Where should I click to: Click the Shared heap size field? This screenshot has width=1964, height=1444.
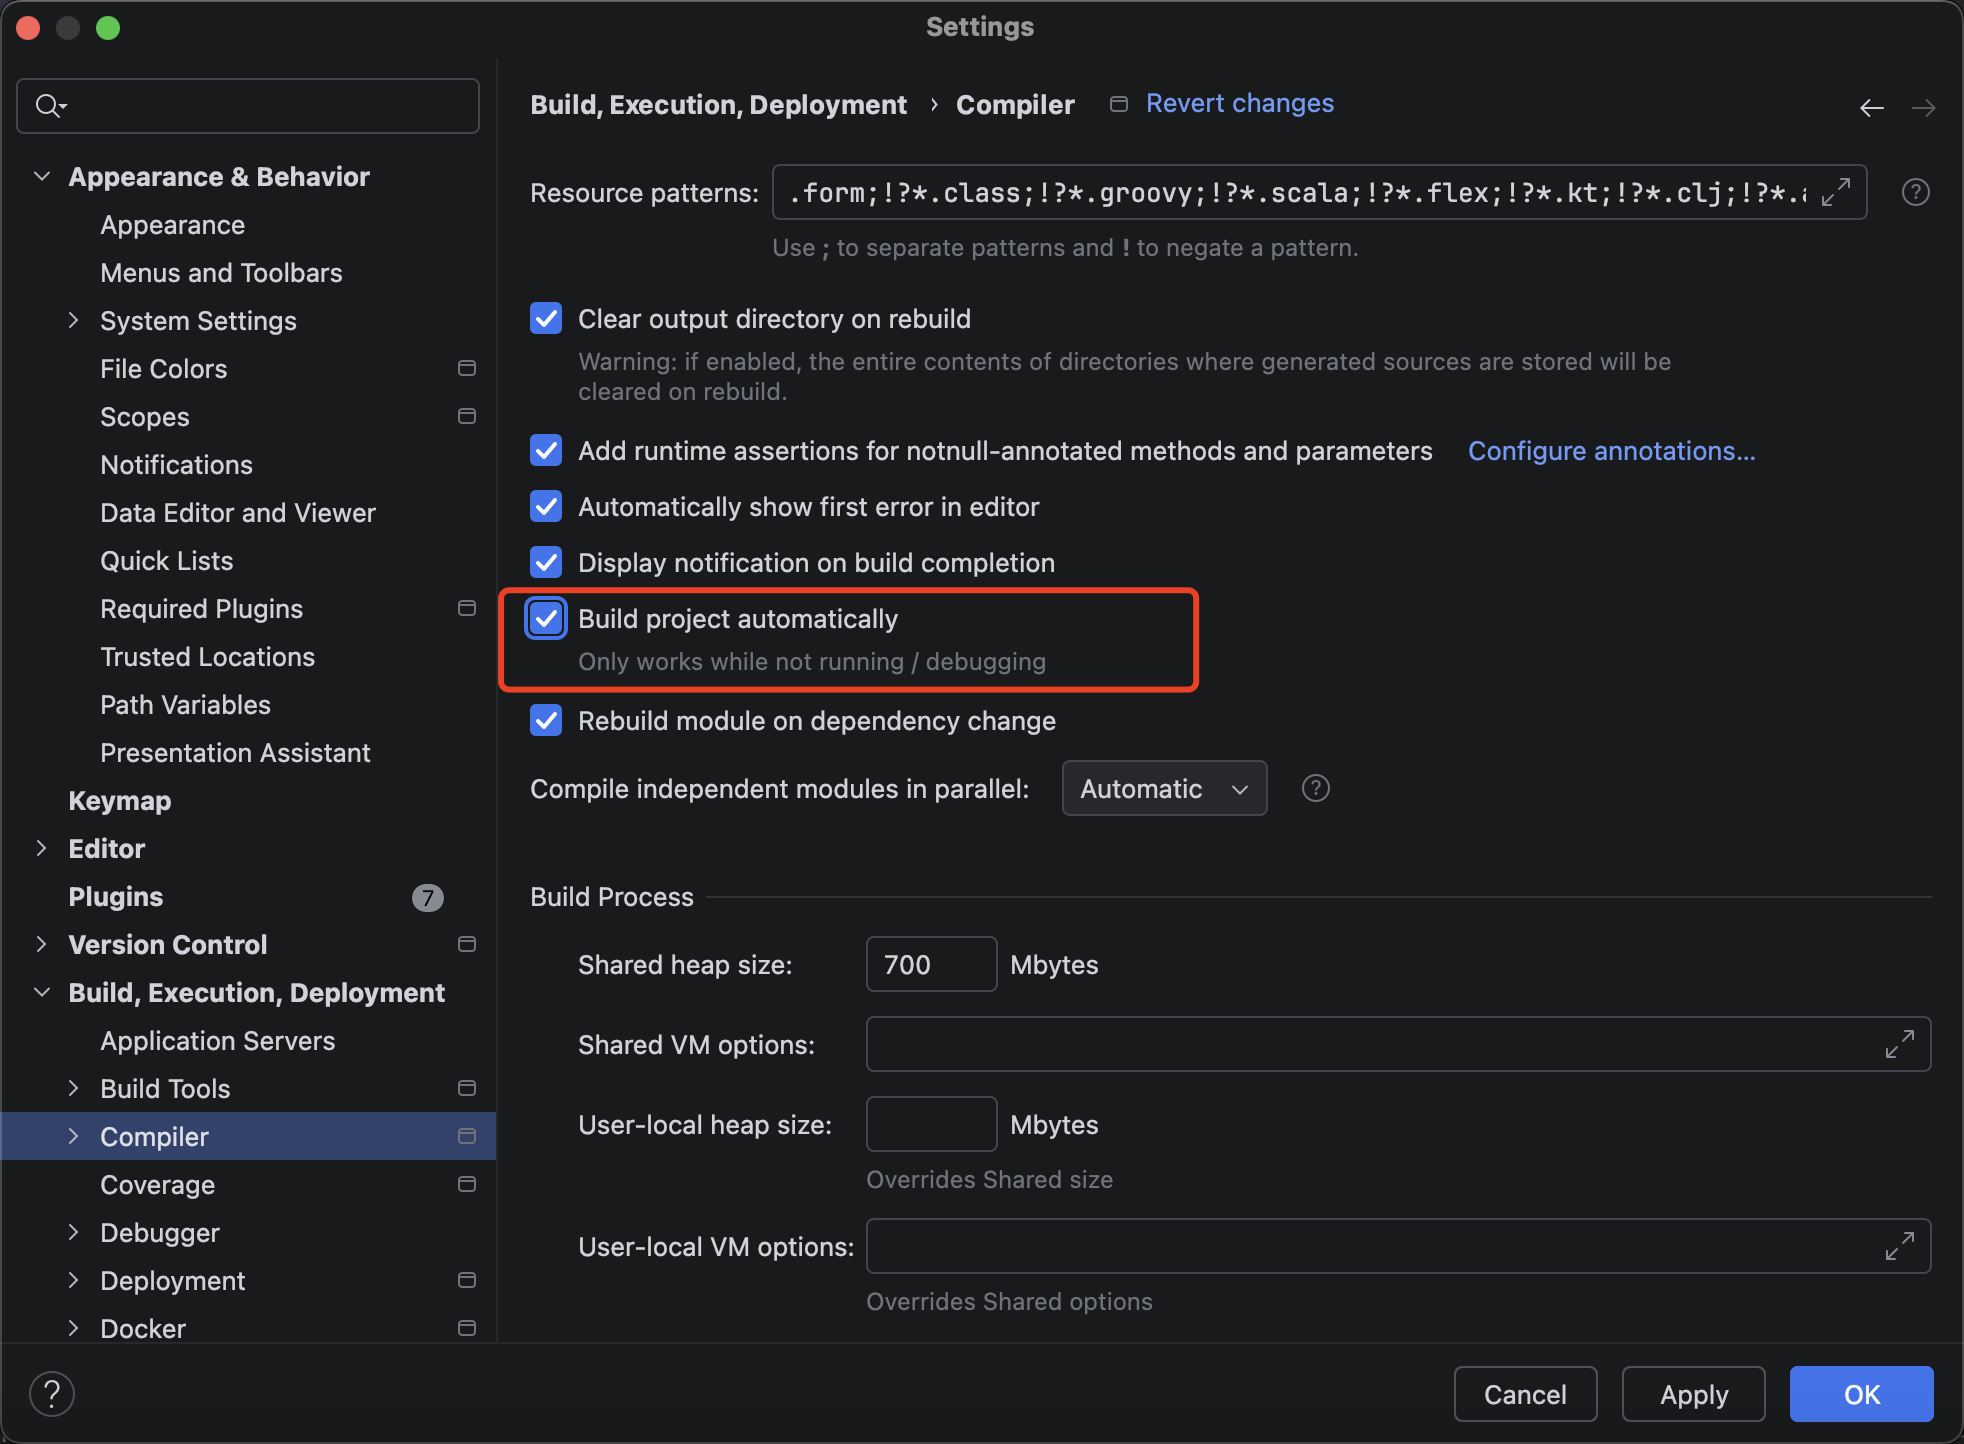(930, 965)
